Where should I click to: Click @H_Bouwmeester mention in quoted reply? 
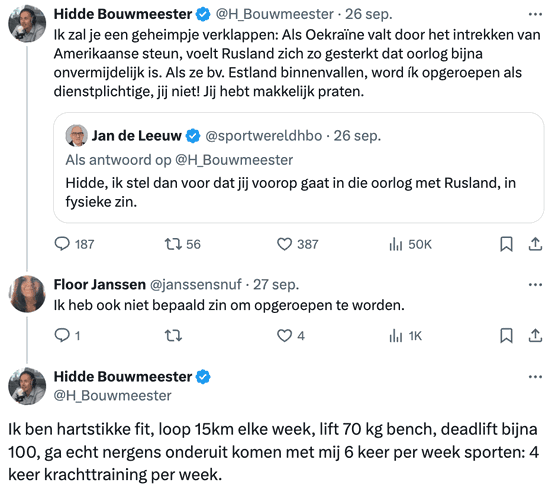[x=234, y=160]
